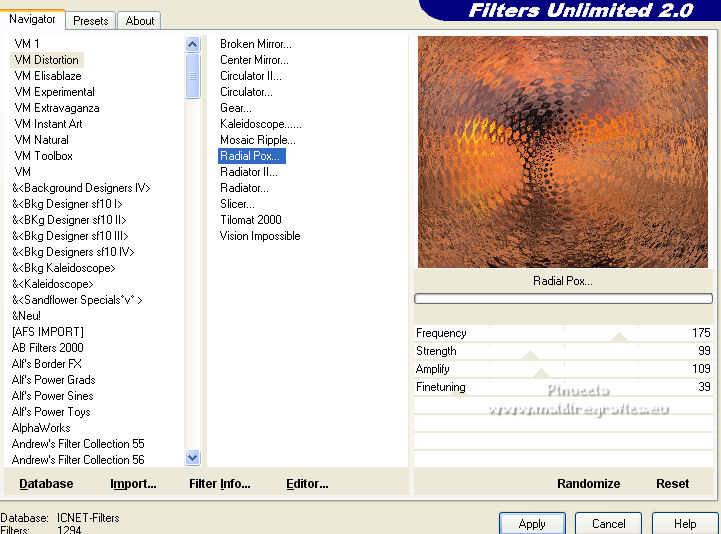Open the About tab
721x534 pixels.
(139, 21)
